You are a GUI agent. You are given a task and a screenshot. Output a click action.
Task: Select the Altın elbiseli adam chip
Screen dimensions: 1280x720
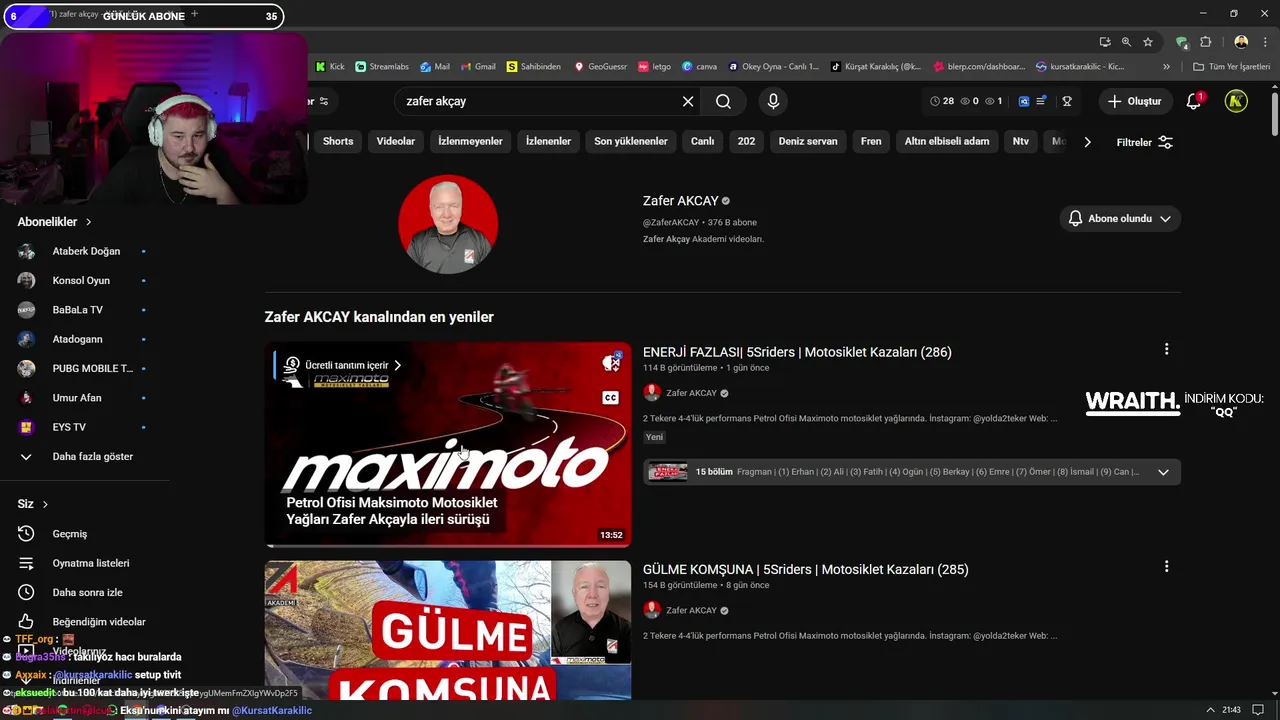pyautogui.click(x=947, y=141)
